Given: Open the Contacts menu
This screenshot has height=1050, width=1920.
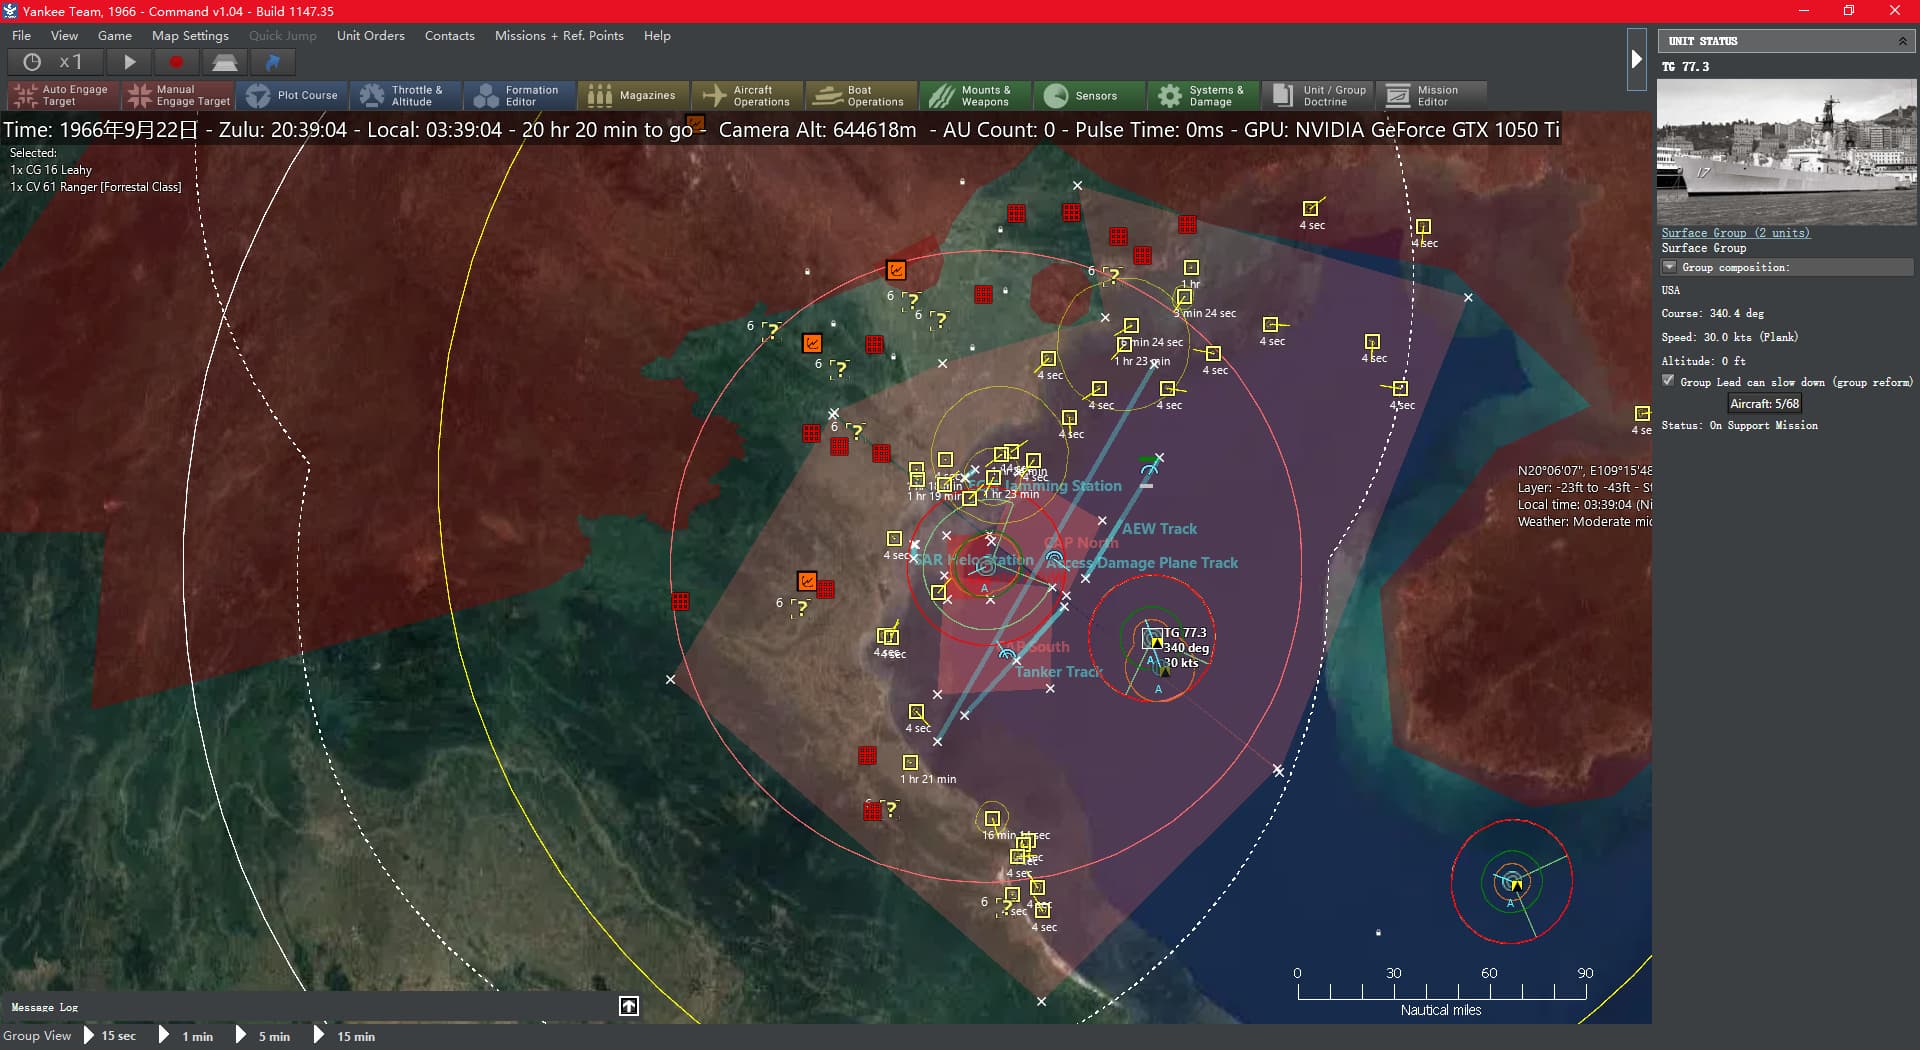Looking at the screenshot, I should [450, 35].
